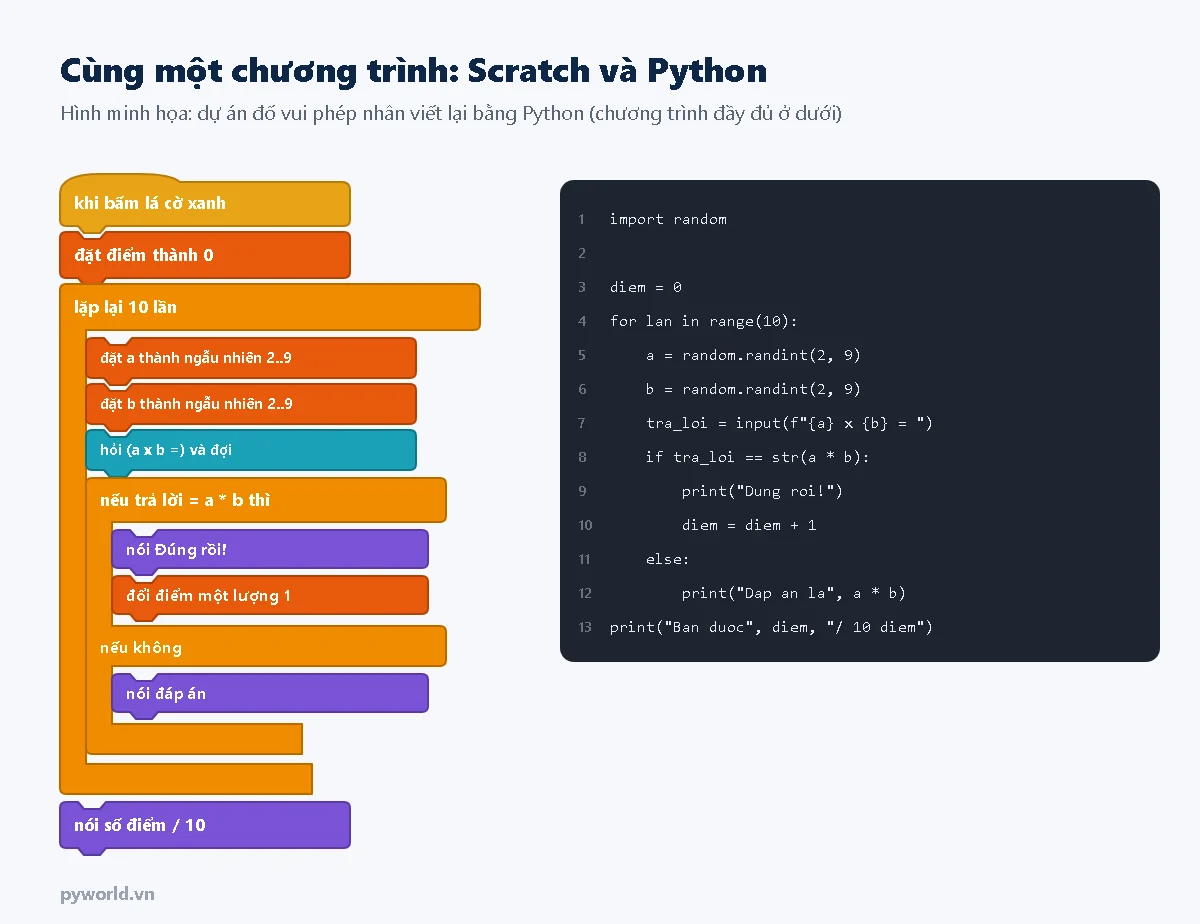Click the print("Ban duoc", diem, ...) line
The image size is (1200, 924).
[x=771, y=627]
